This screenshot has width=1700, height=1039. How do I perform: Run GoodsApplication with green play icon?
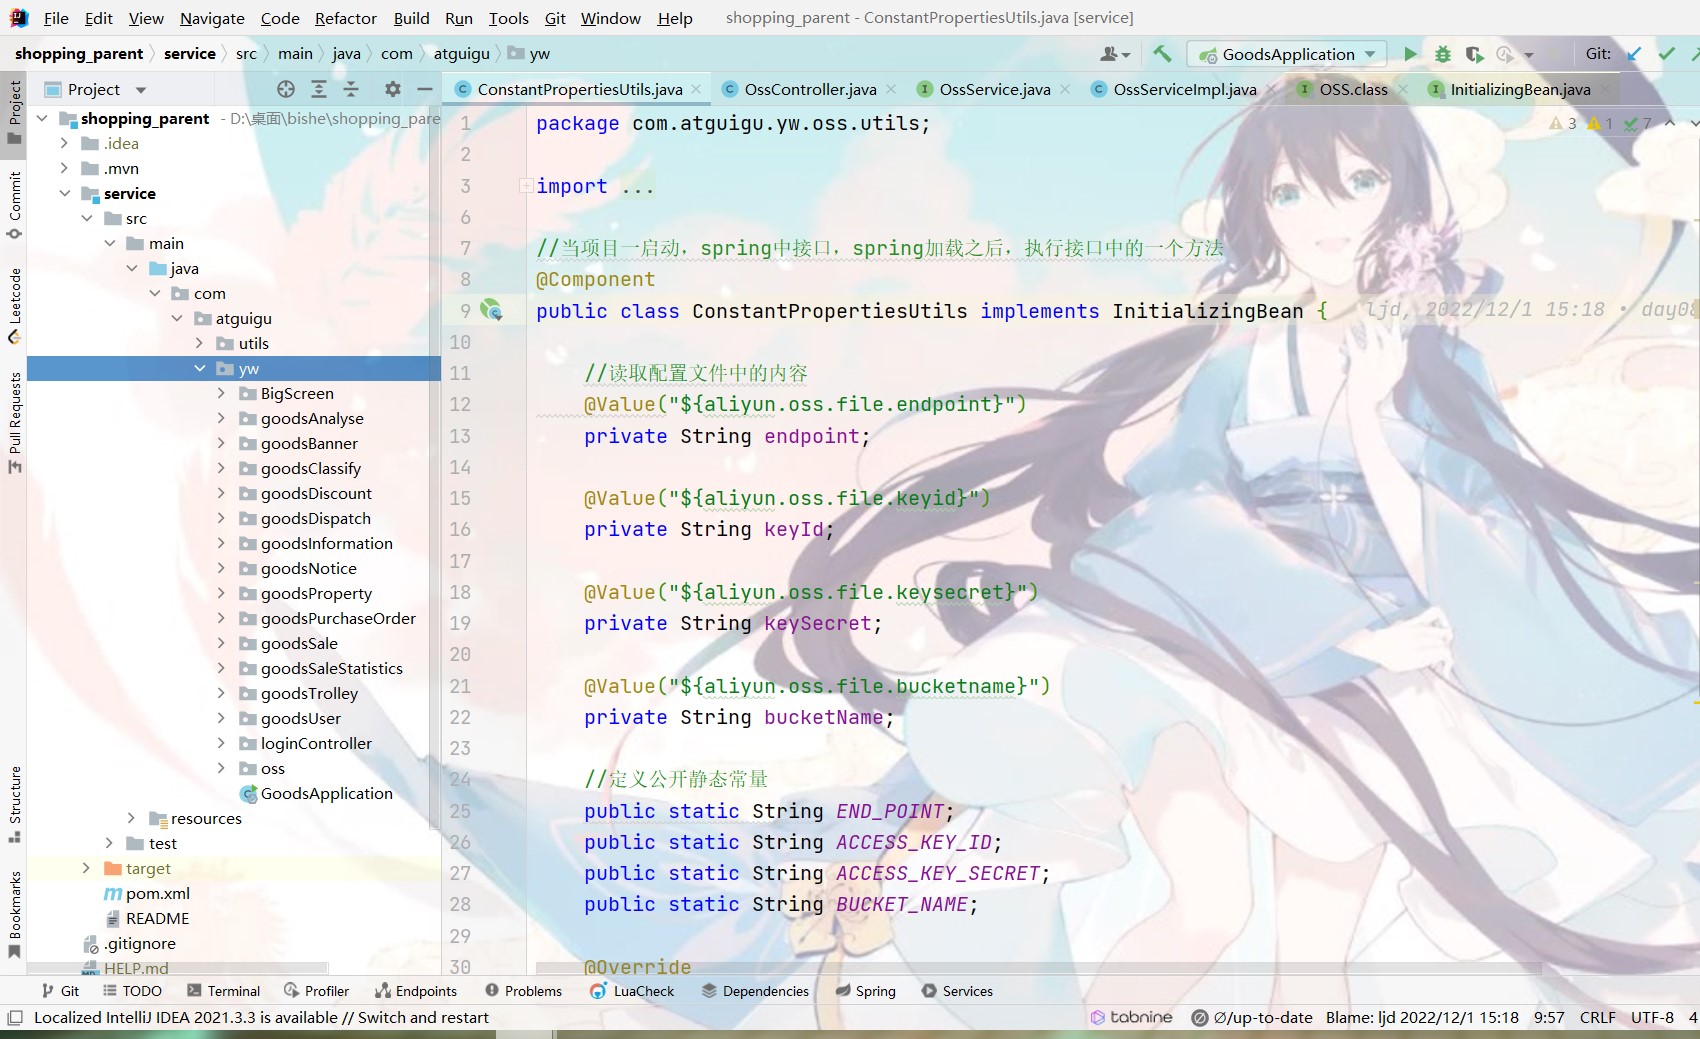1410,54
